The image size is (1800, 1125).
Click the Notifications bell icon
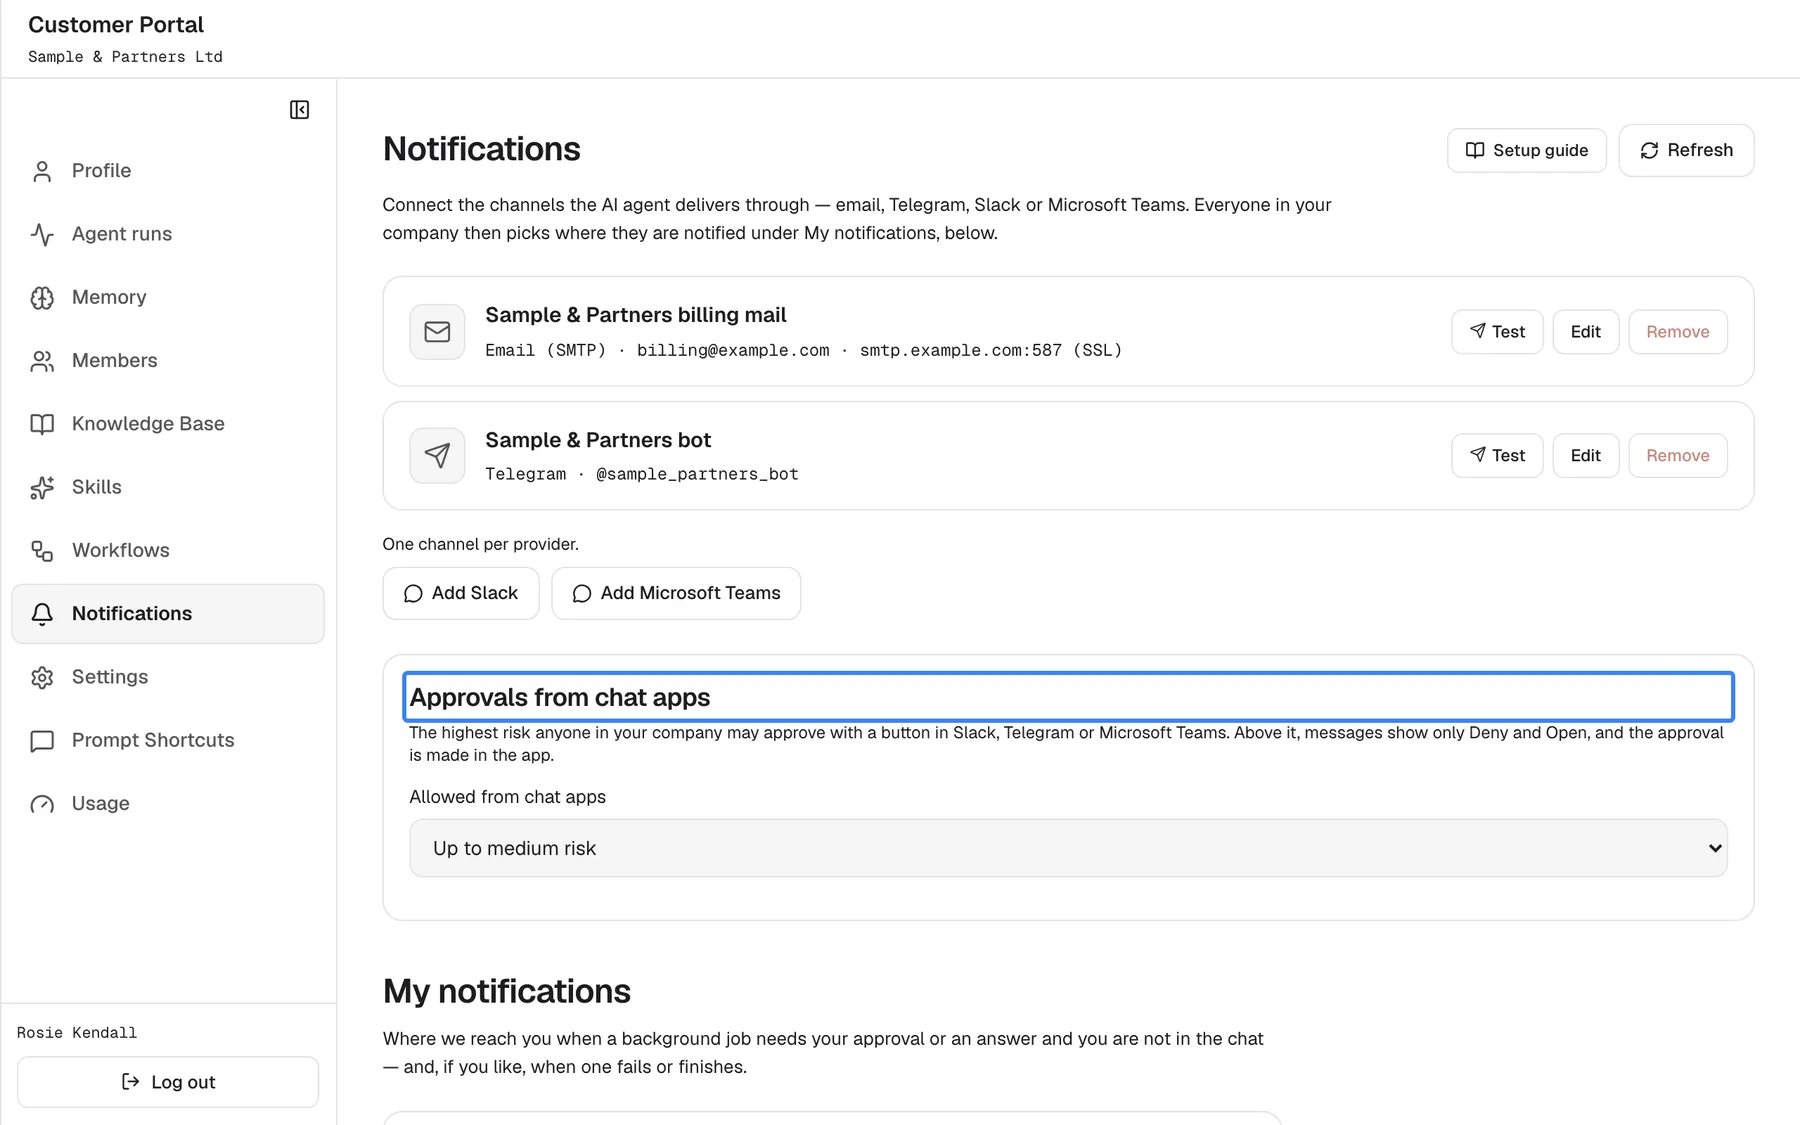click(x=42, y=614)
